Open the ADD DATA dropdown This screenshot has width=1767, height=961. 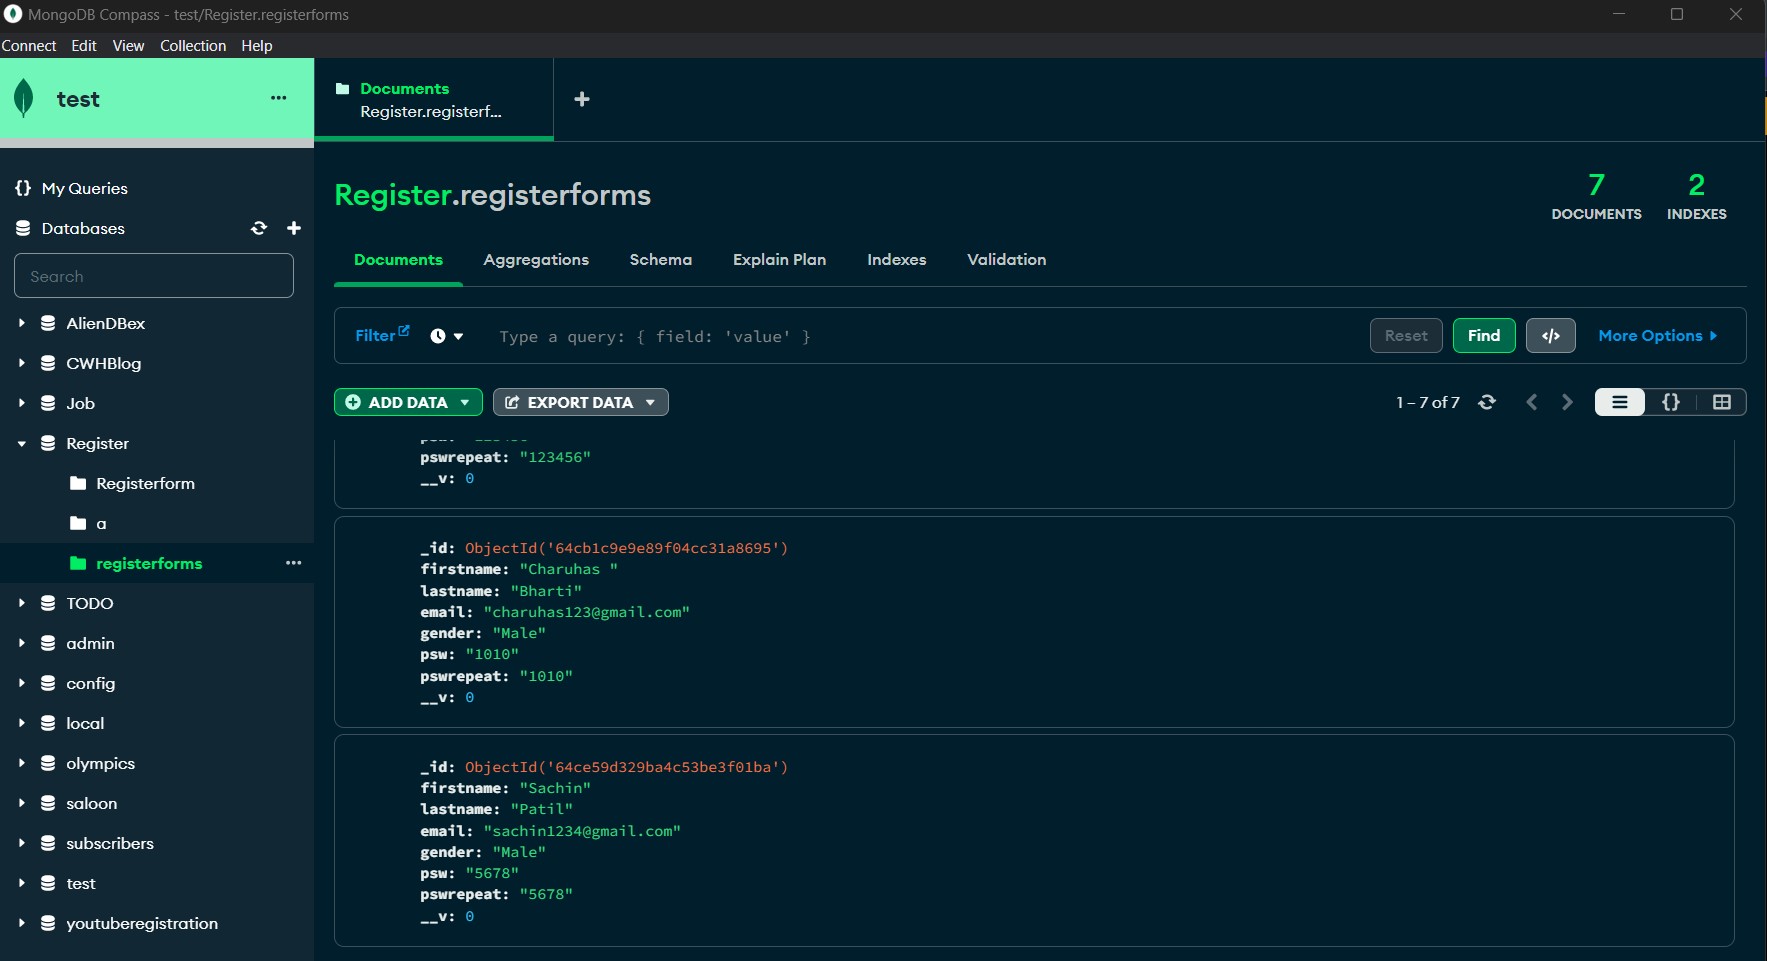(408, 402)
